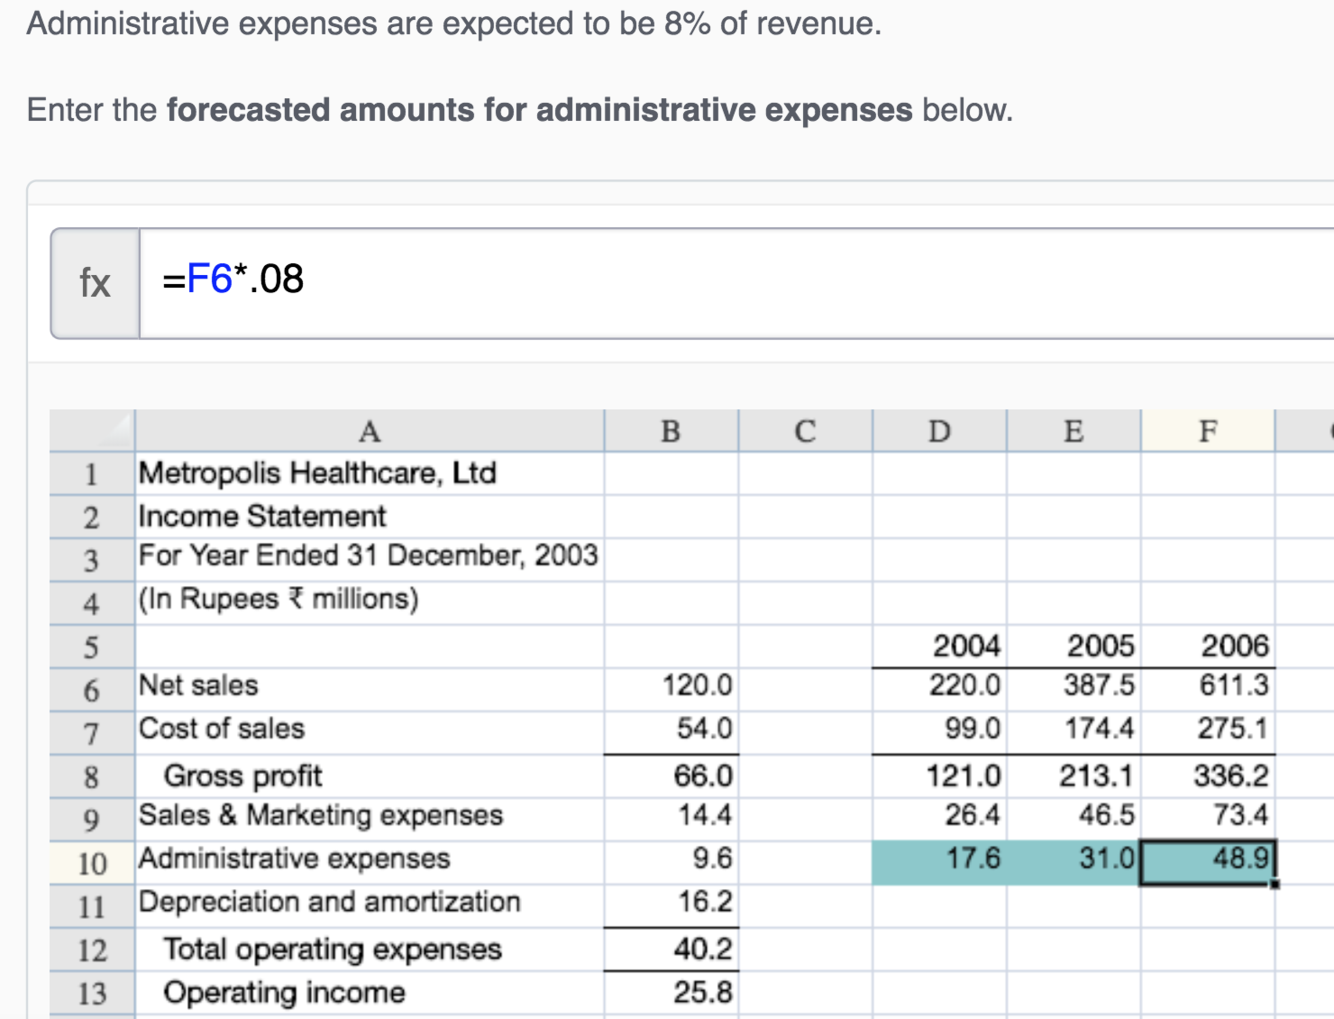Select column A header

coord(369,431)
